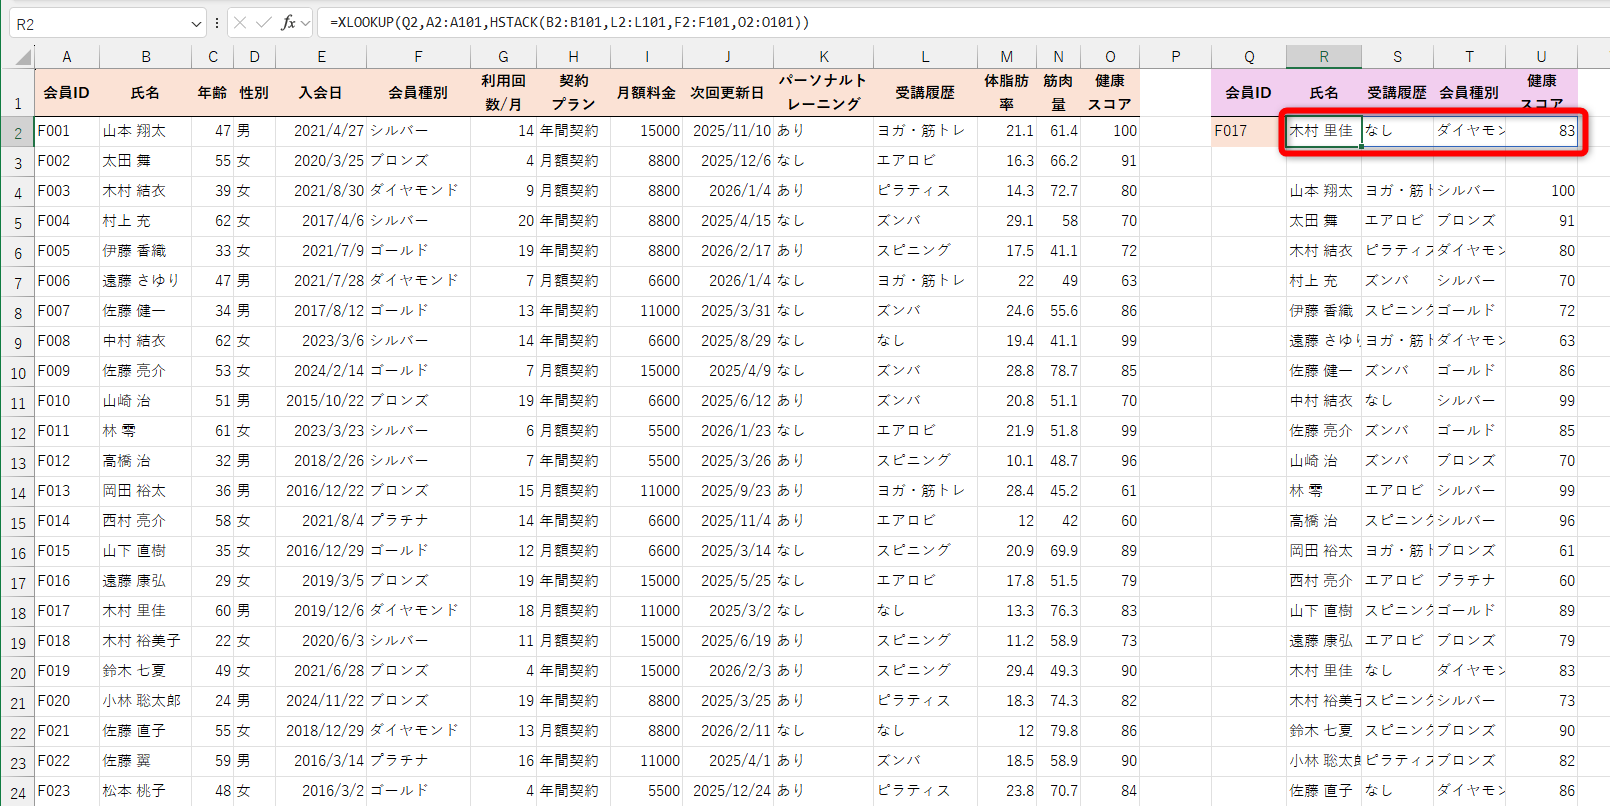Select column U header
Image resolution: width=1610 pixels, height=806 pixels.
click(x=1541, y=57)
